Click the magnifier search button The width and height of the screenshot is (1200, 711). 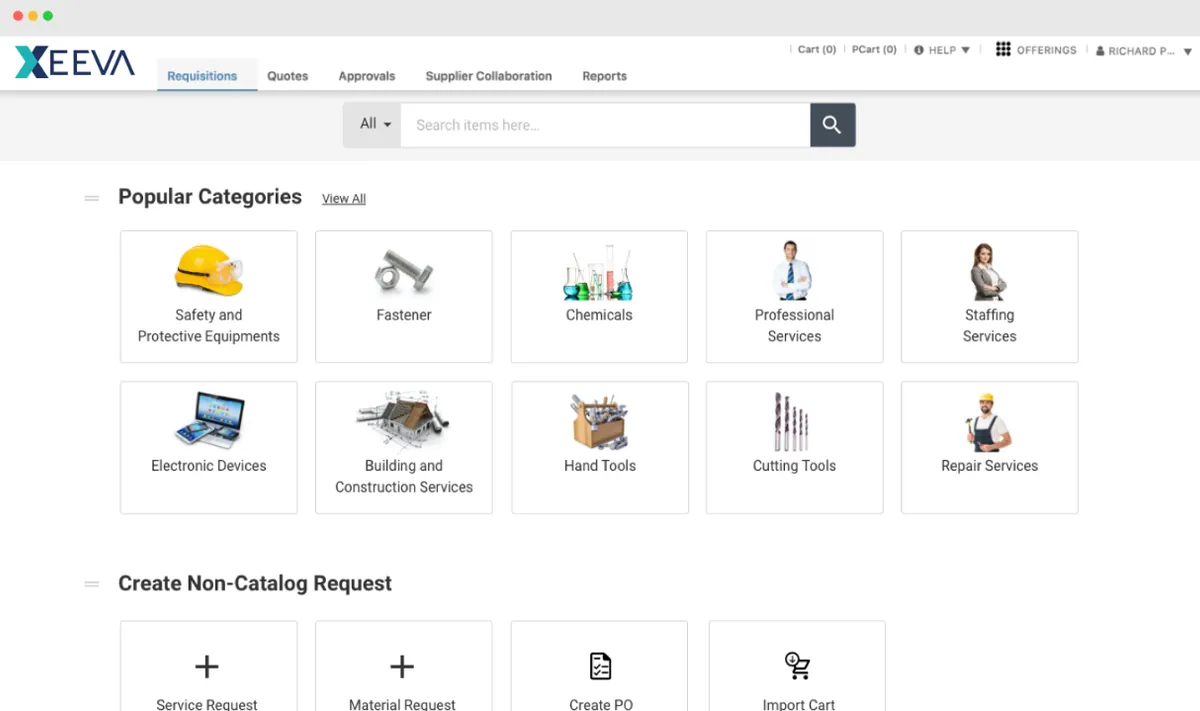pos(832,125)
